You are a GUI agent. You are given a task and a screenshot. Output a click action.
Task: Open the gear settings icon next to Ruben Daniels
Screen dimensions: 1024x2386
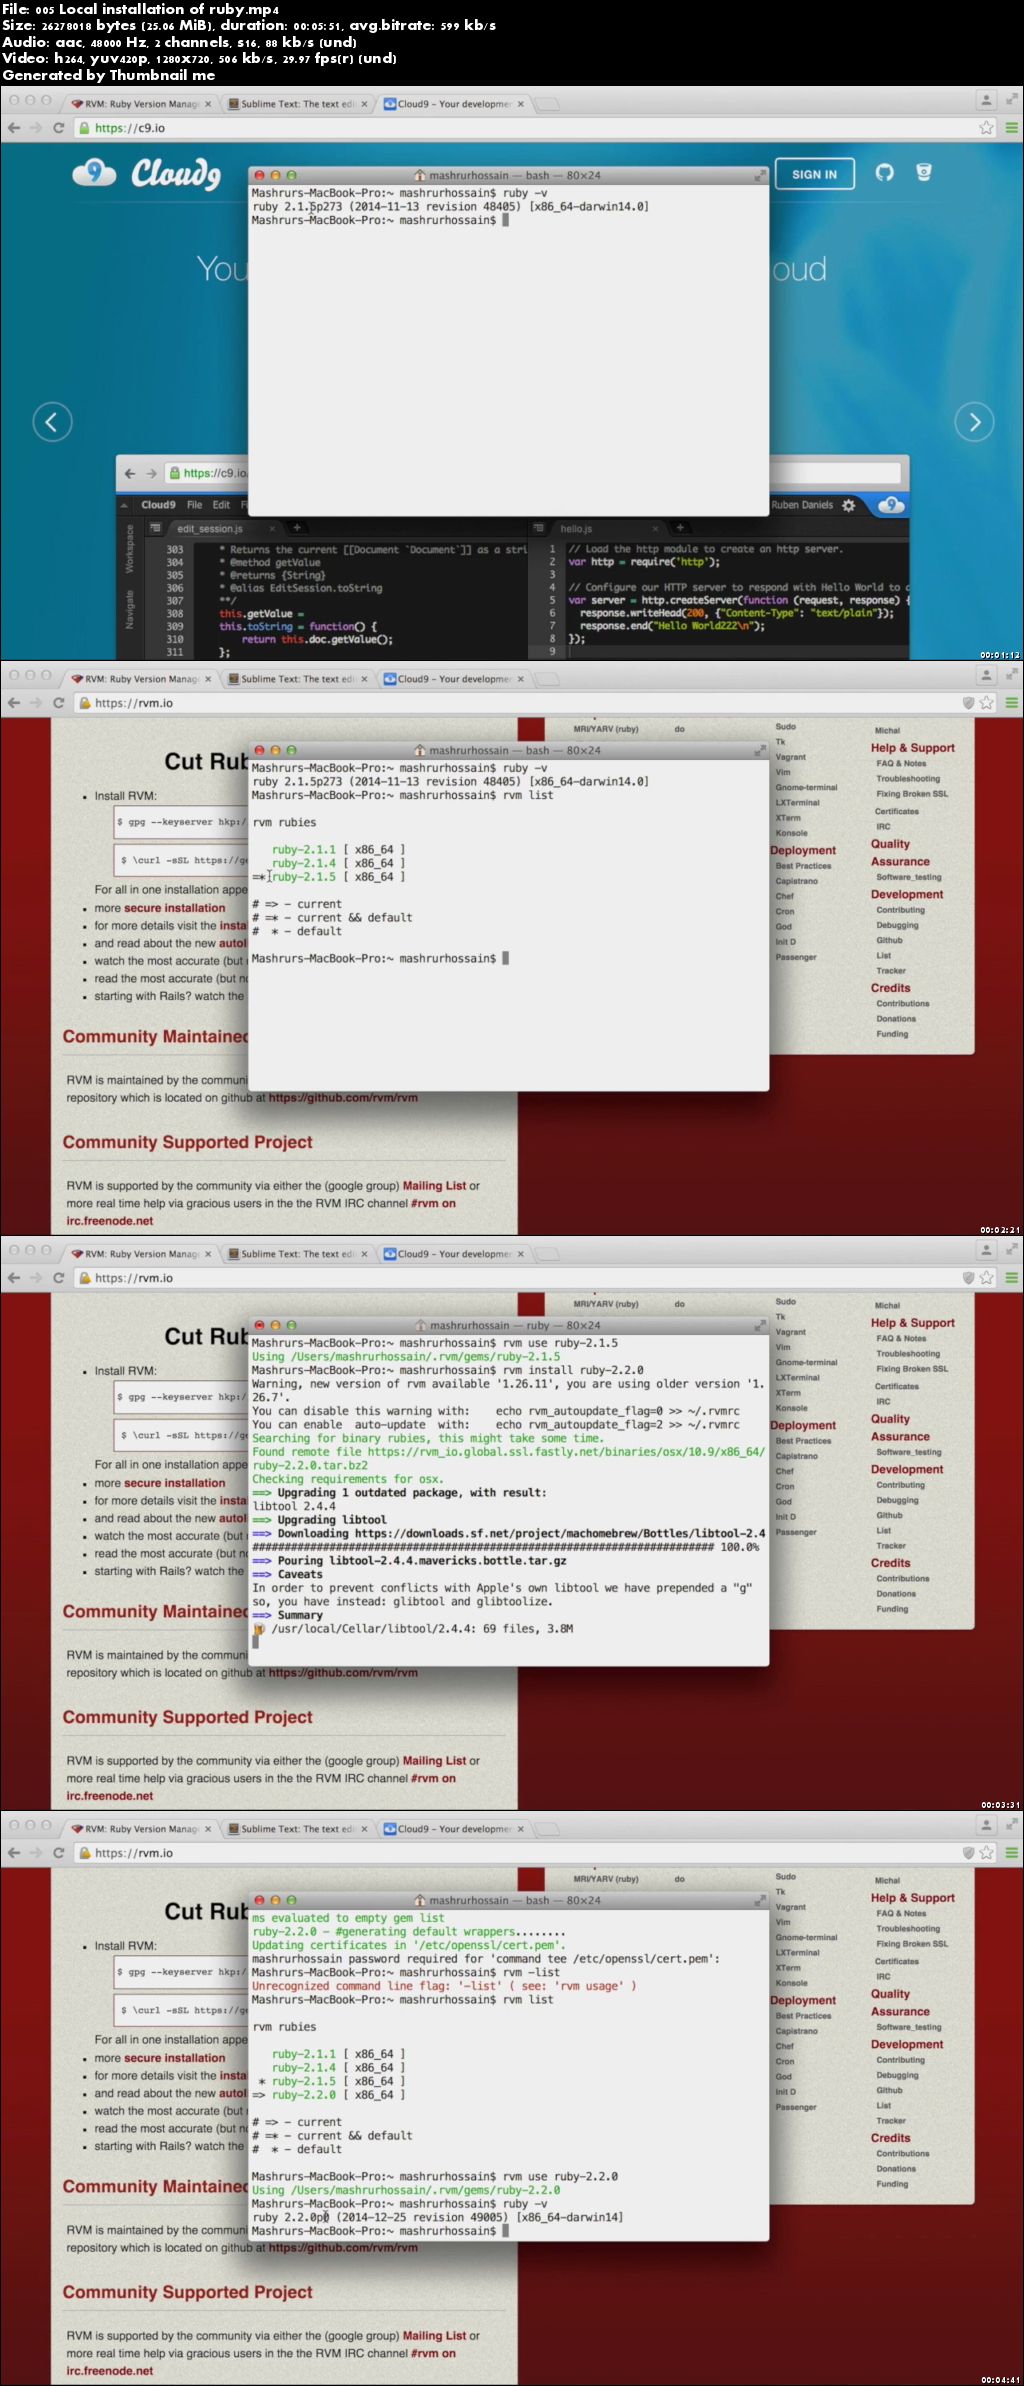pyautogui.click(x=849, y=505)
